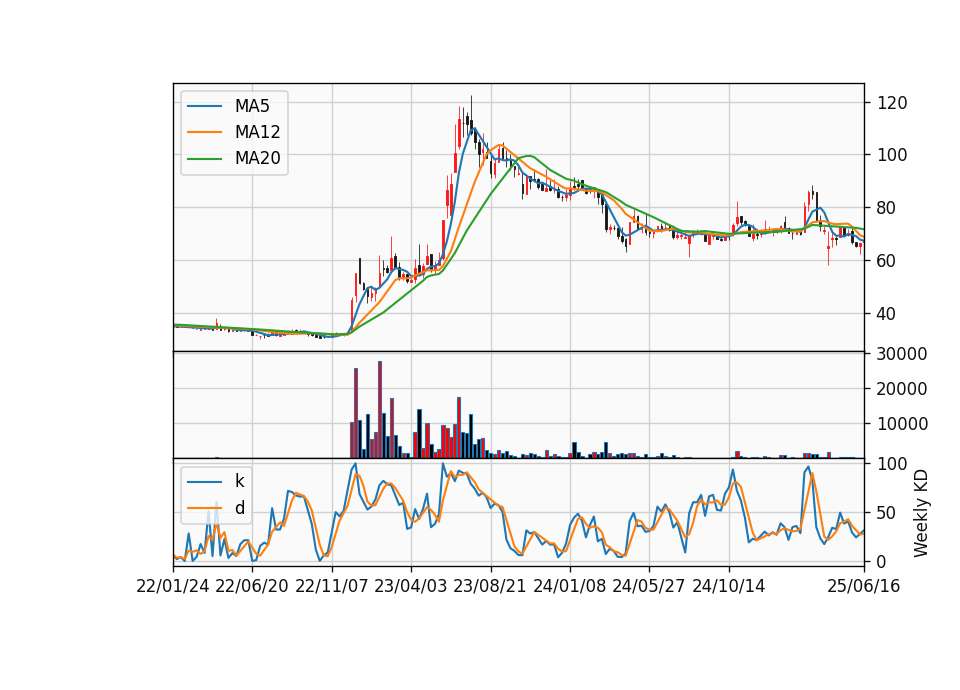Click the 30000 volume axis tick

point(902,354)
